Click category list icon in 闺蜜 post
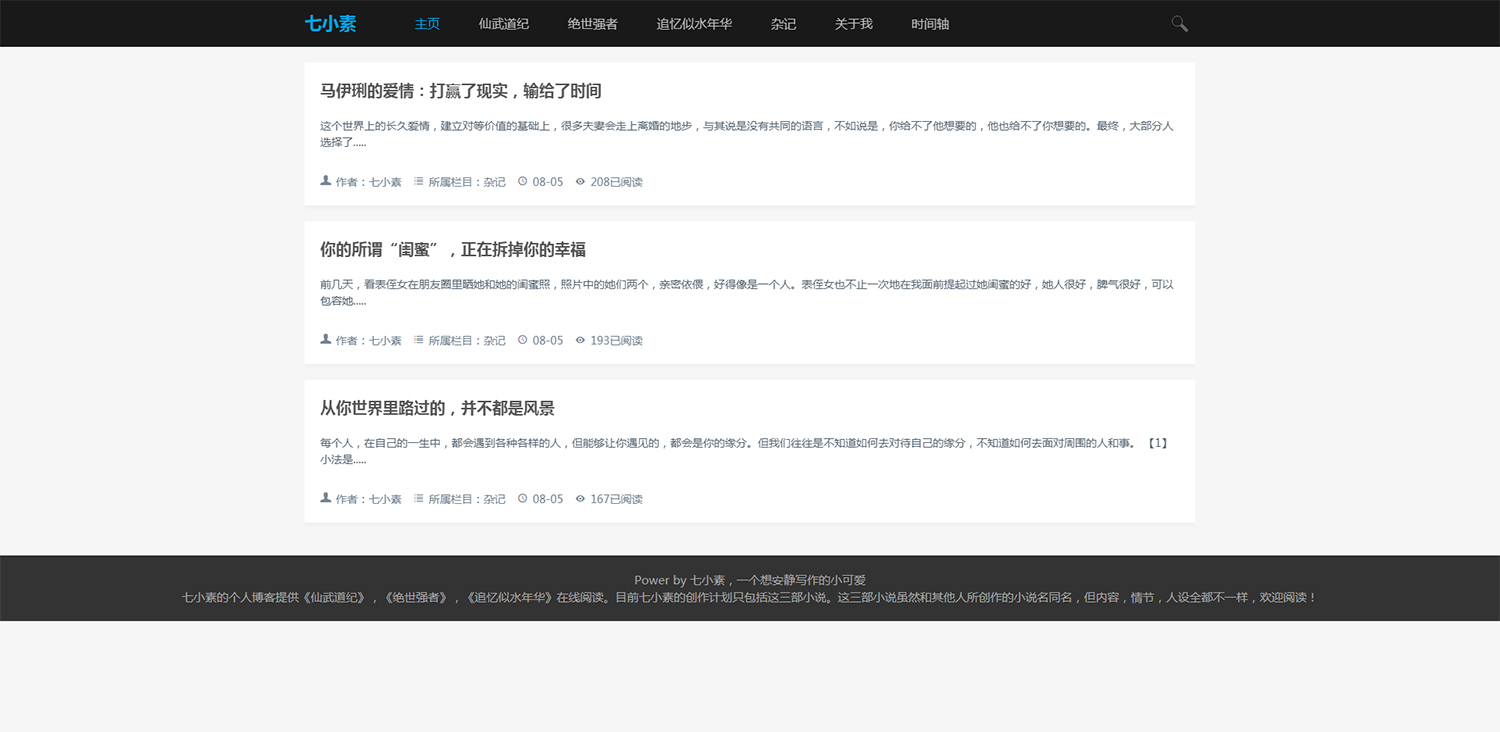 [x=419, y=340]
